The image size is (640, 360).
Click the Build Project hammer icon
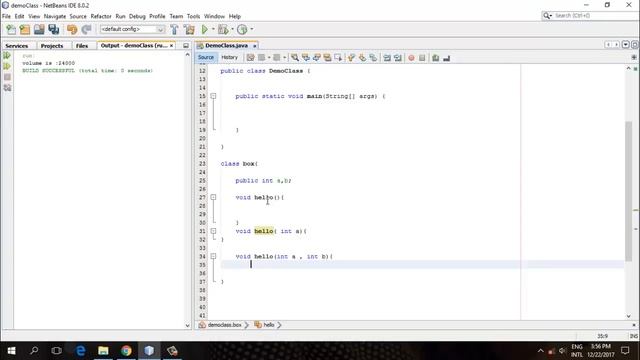tap(174, 29)
